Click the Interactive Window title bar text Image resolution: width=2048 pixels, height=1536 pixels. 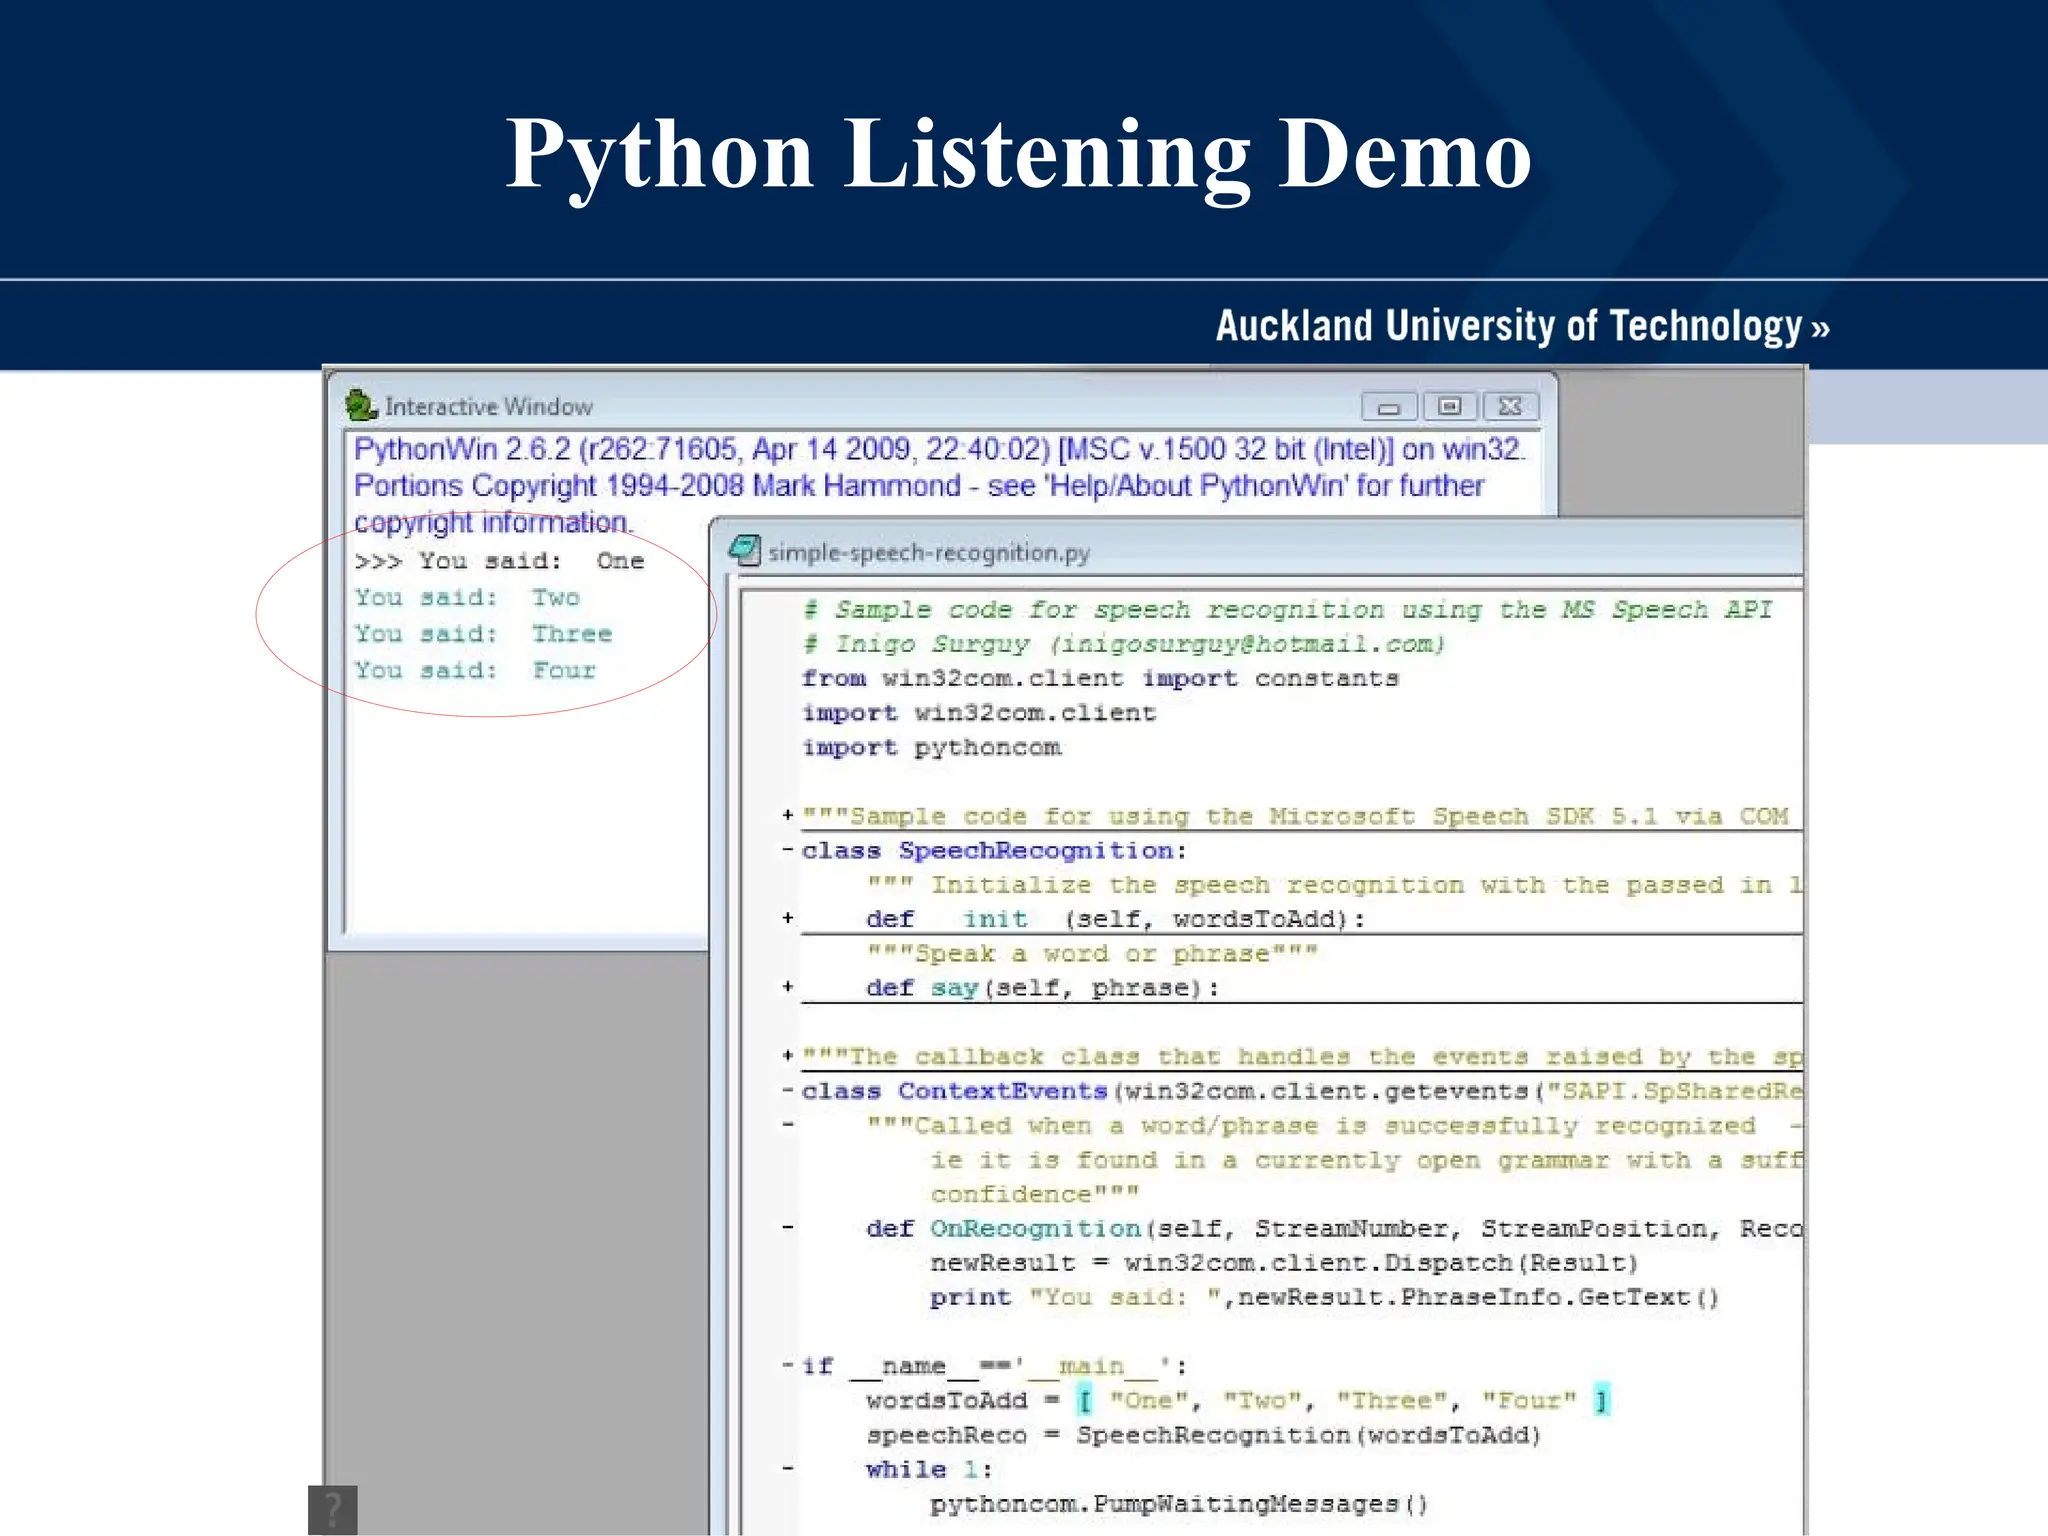pos(489,407)
